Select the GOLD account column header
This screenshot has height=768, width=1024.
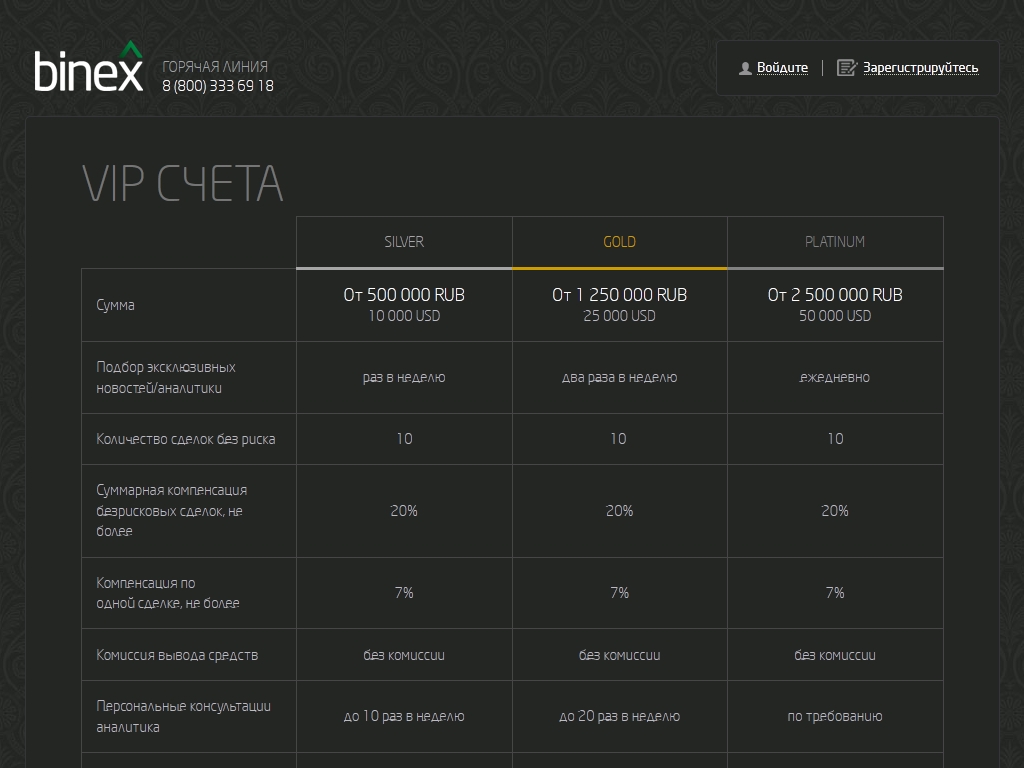point(619,242)
